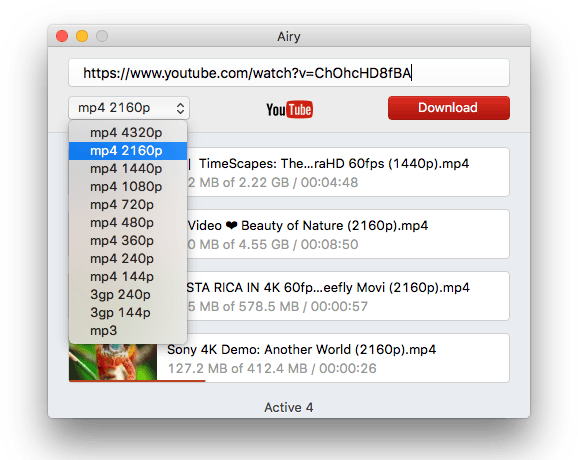Viewport: 578px width, 460px height.
Task: Click the red Download button
Action: coord(449,108)
